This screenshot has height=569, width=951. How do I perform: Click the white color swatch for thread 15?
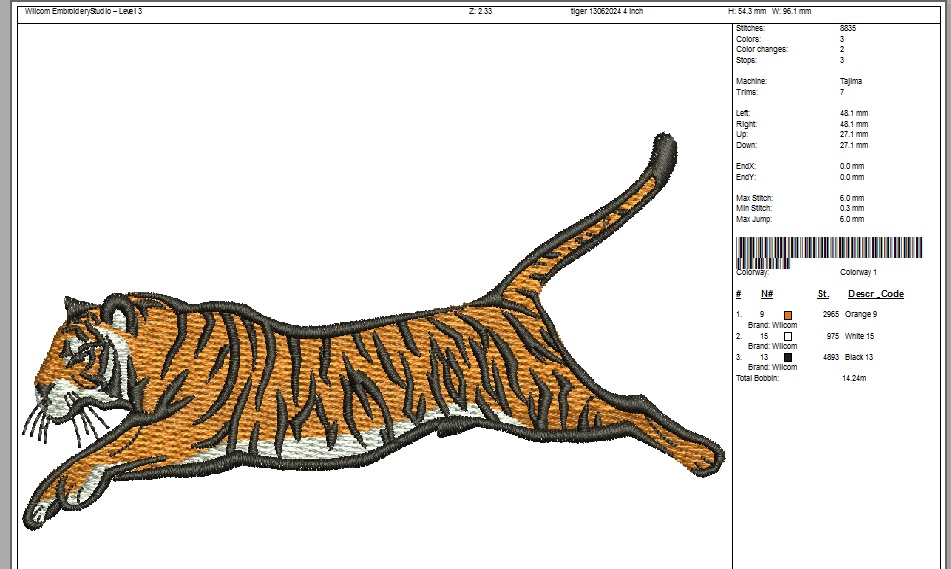click(x=788, y=336)
